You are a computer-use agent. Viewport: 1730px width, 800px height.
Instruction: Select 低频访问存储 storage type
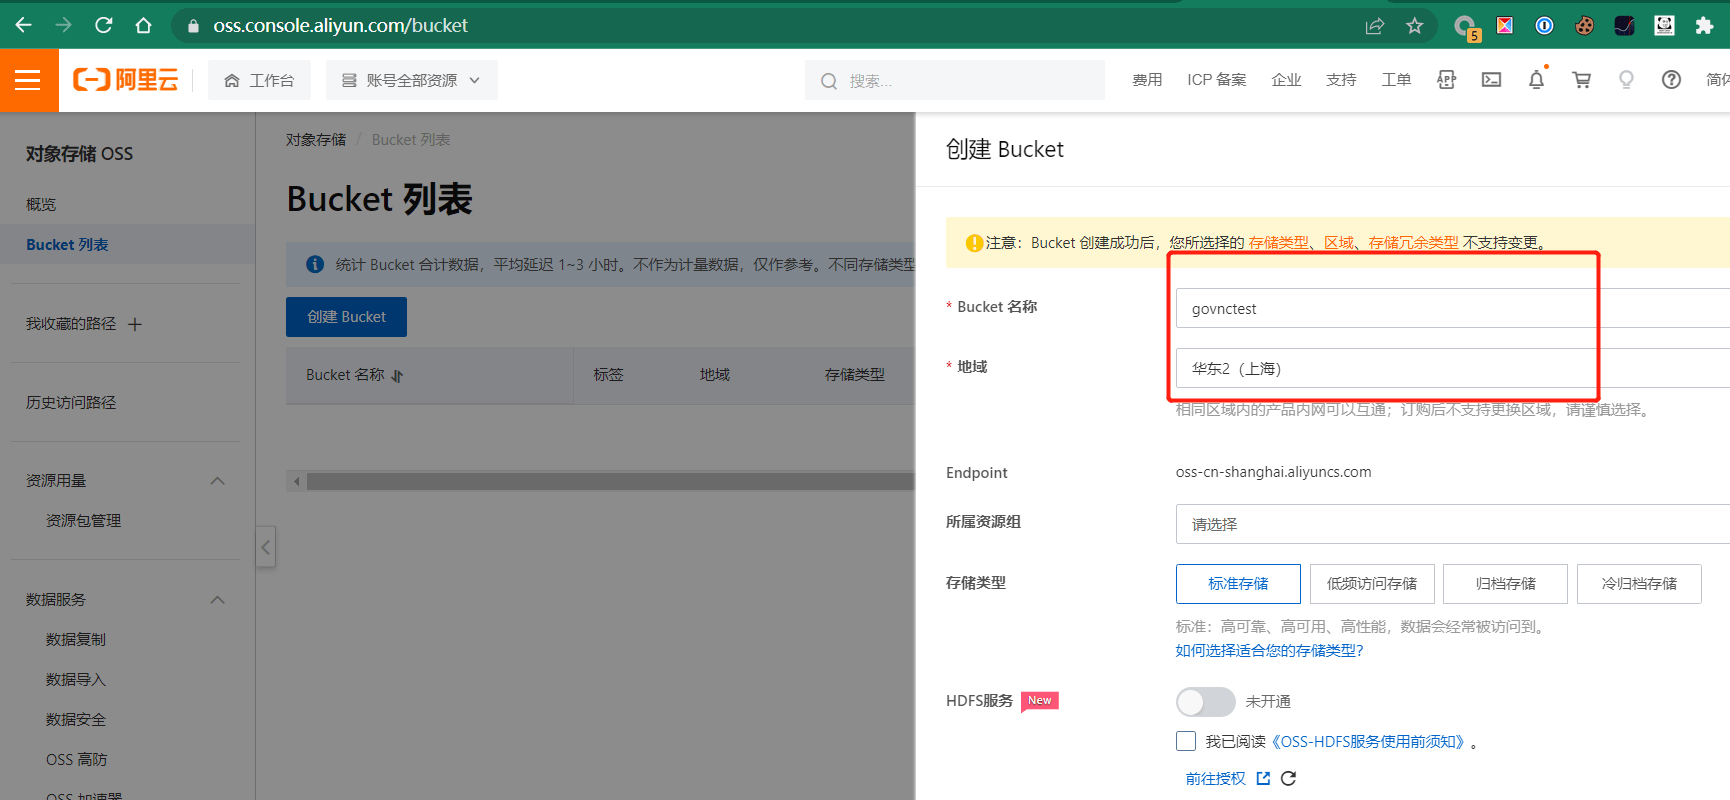tap(1372, 584)
